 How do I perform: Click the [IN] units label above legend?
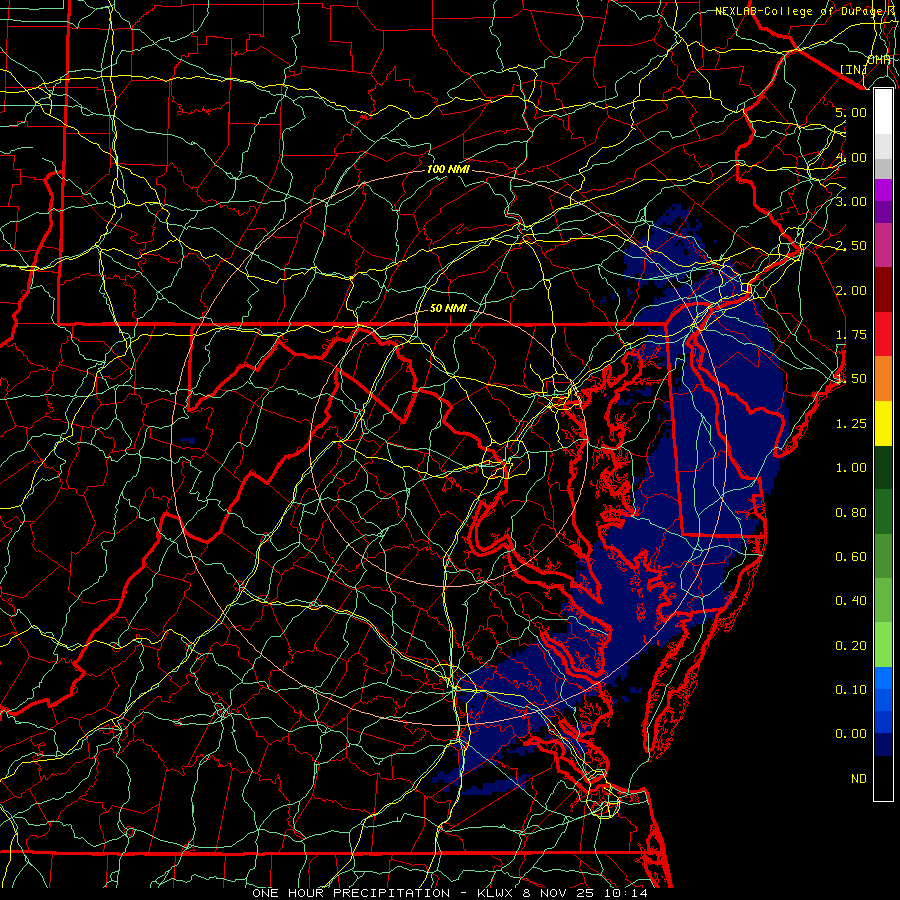[x=853, y=69]
